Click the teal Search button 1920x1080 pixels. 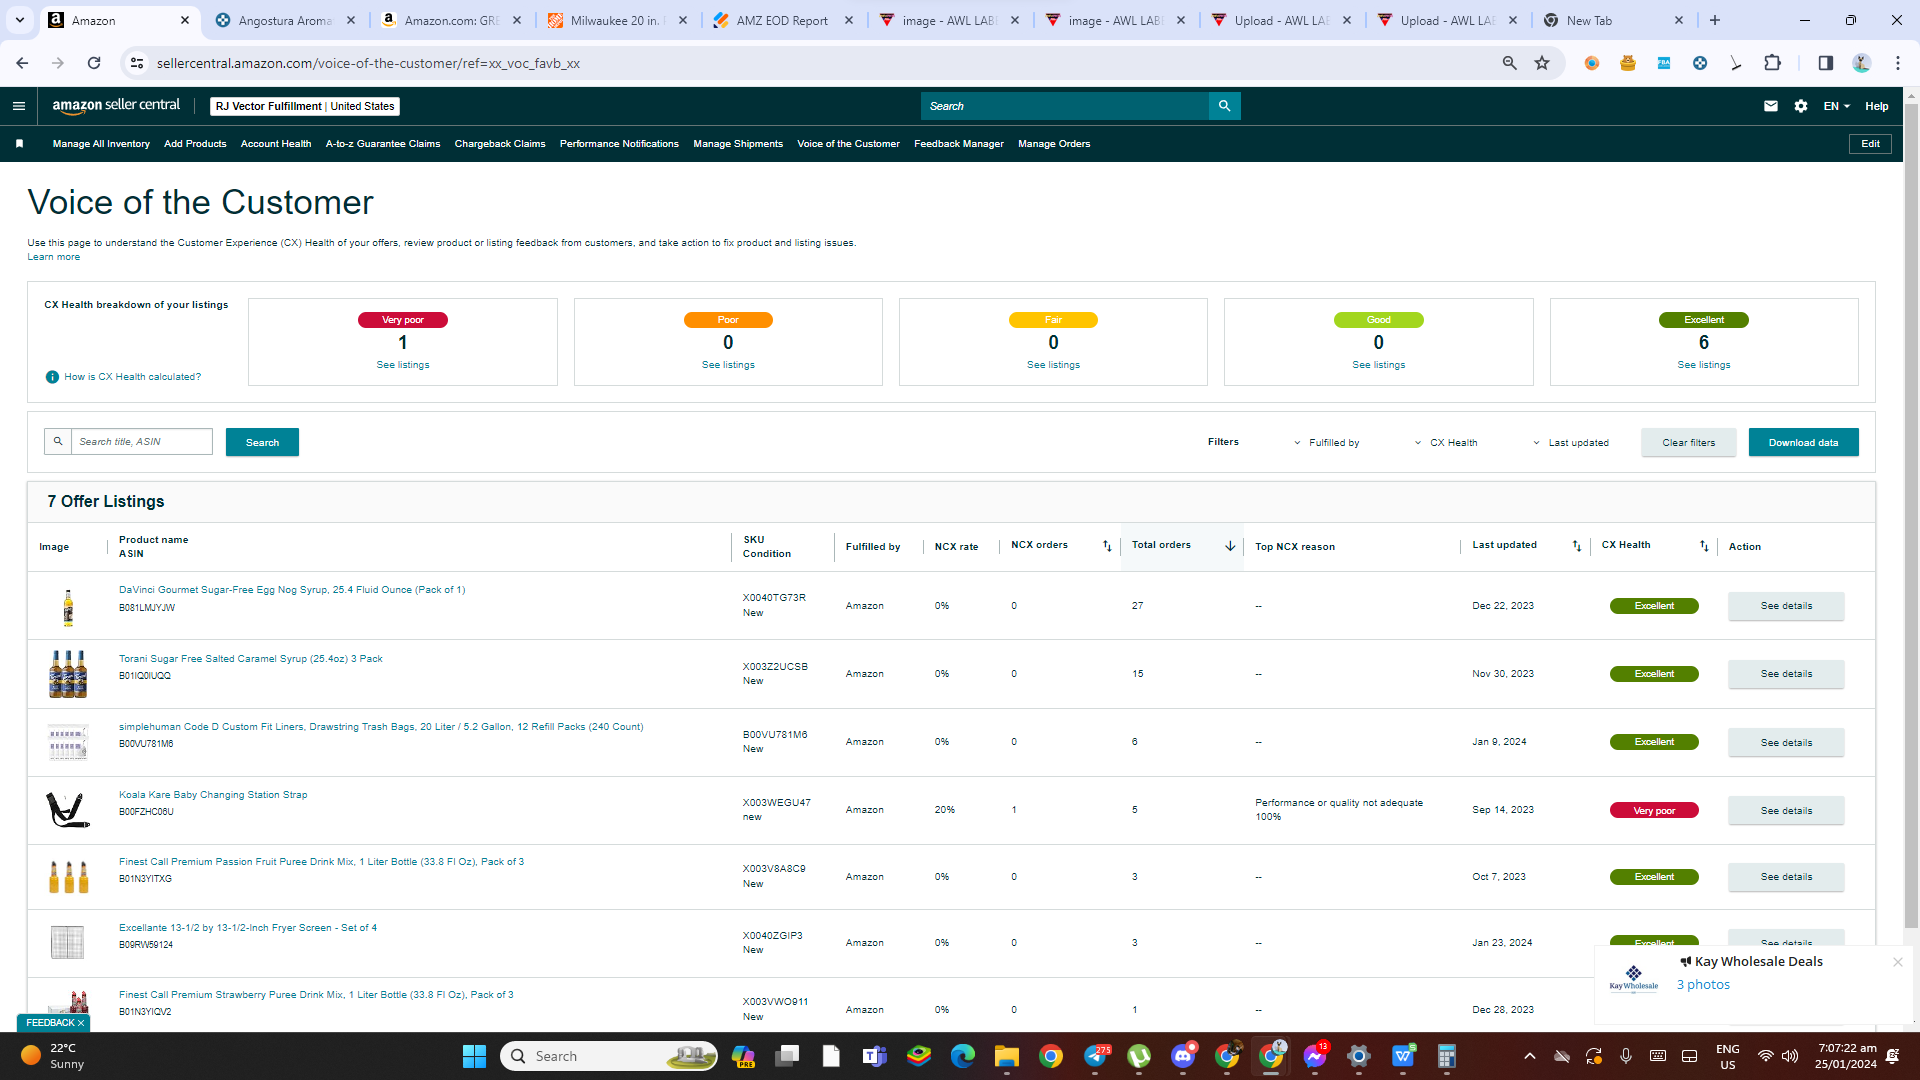click(x=262, y=442)
